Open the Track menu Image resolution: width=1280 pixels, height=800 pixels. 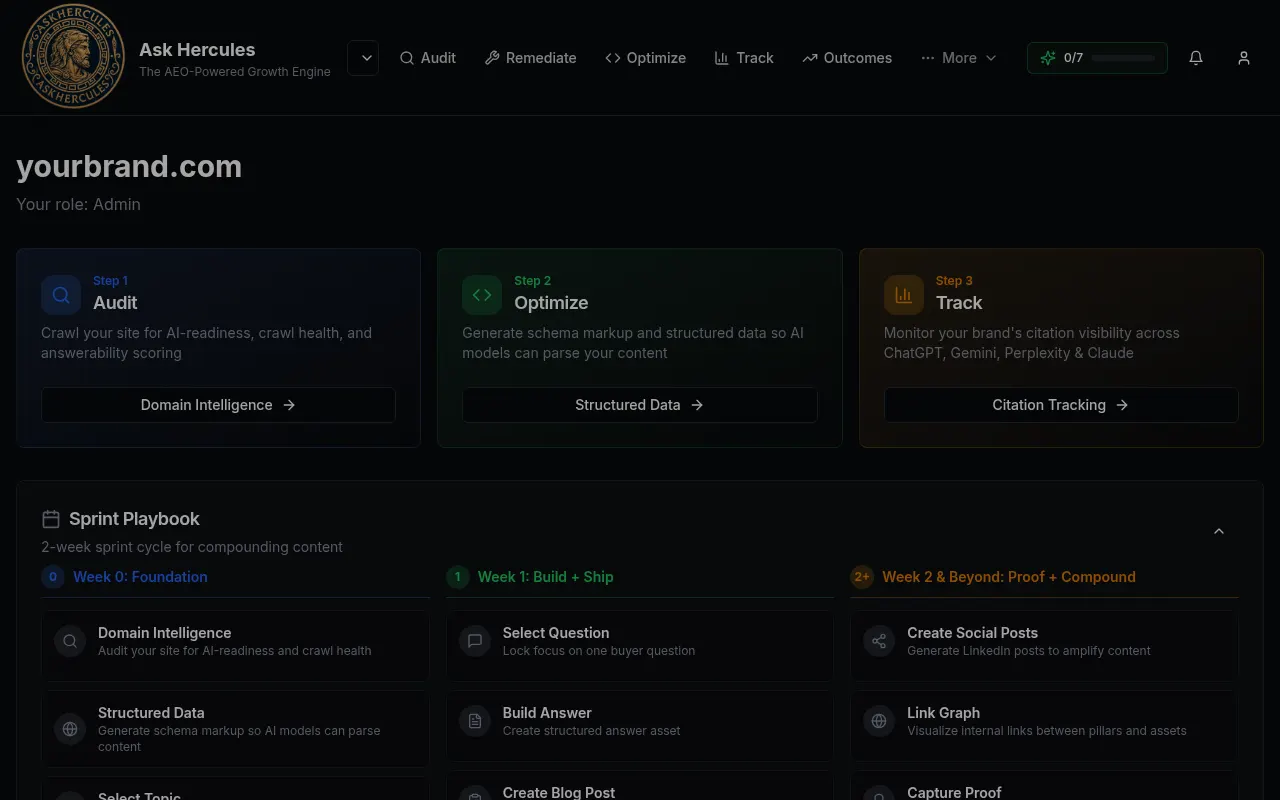pos(744,58)
